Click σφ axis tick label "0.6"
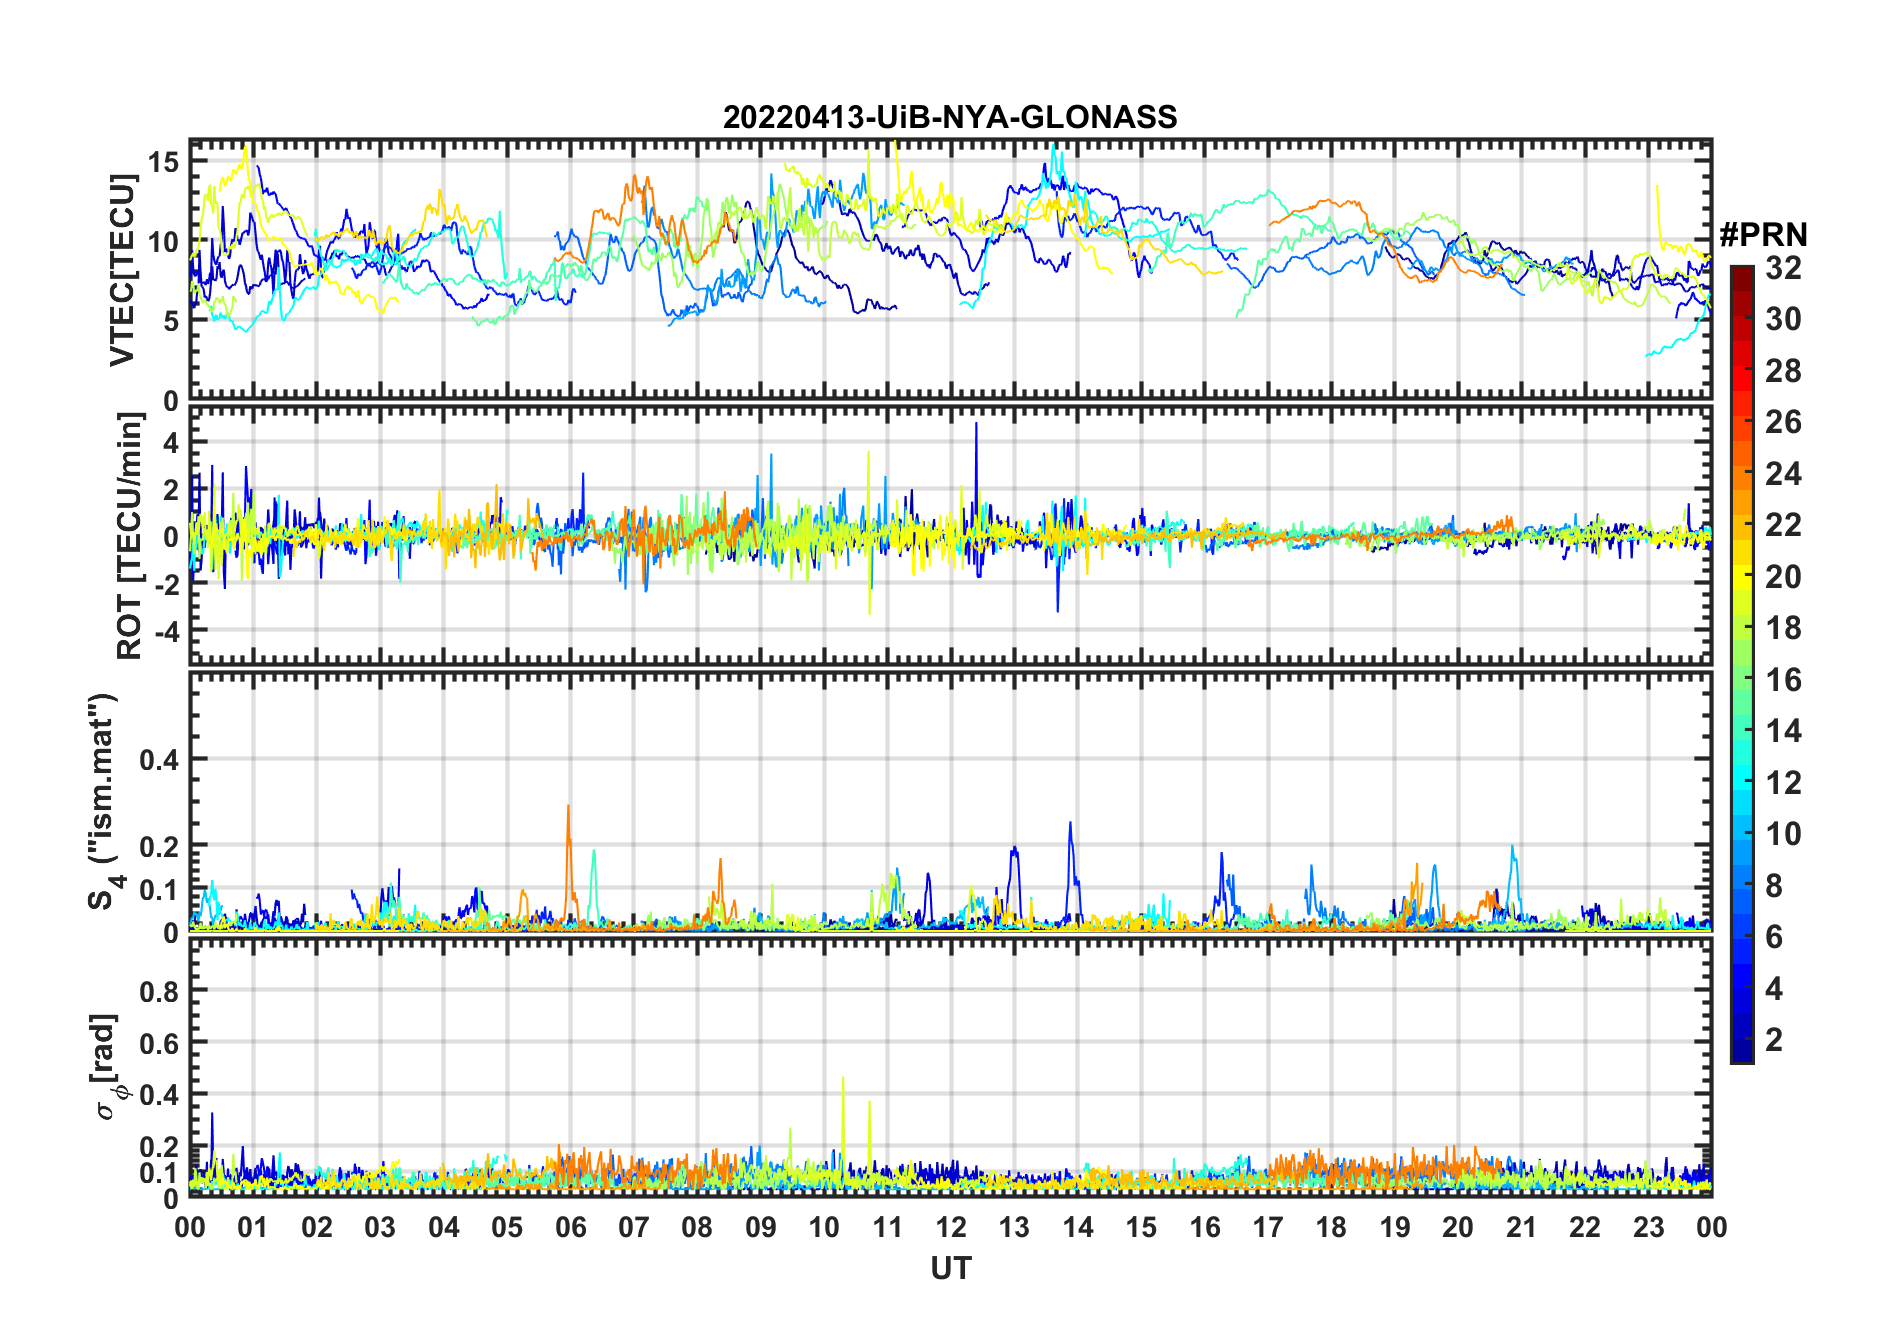 pyautogui.click(x=159, y=1043)
